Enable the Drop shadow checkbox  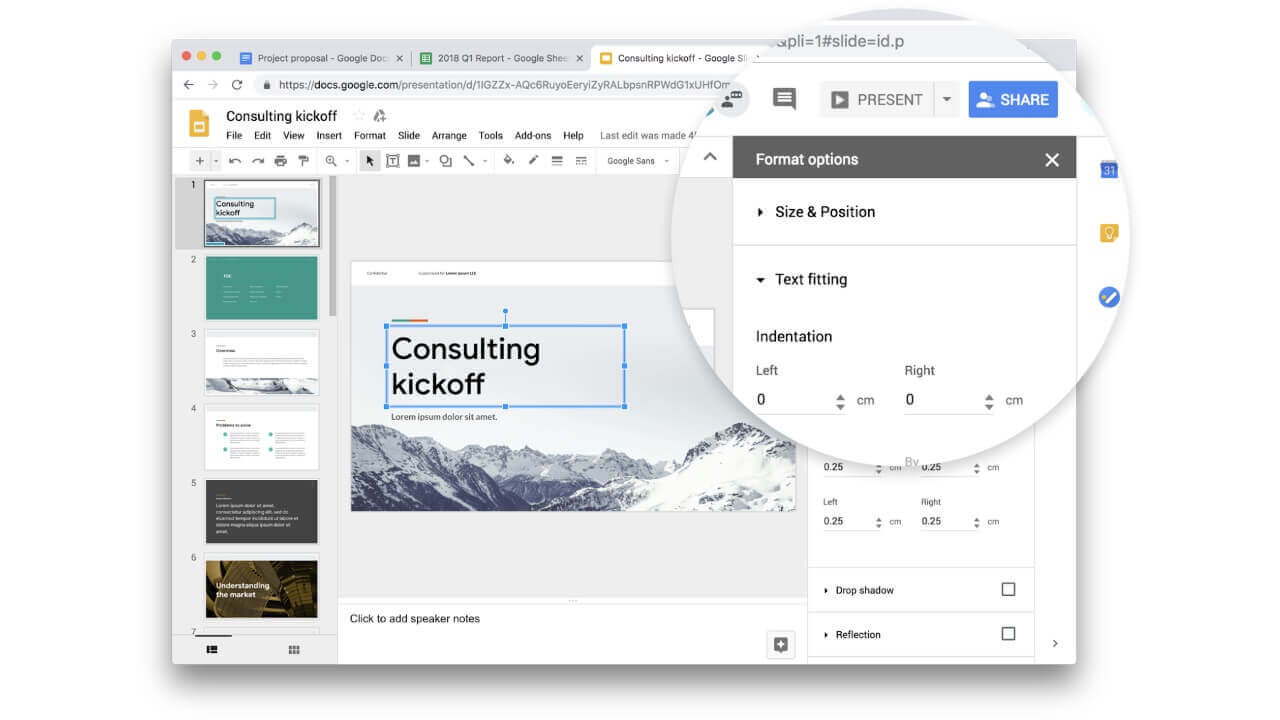[x=1009, y=589]
